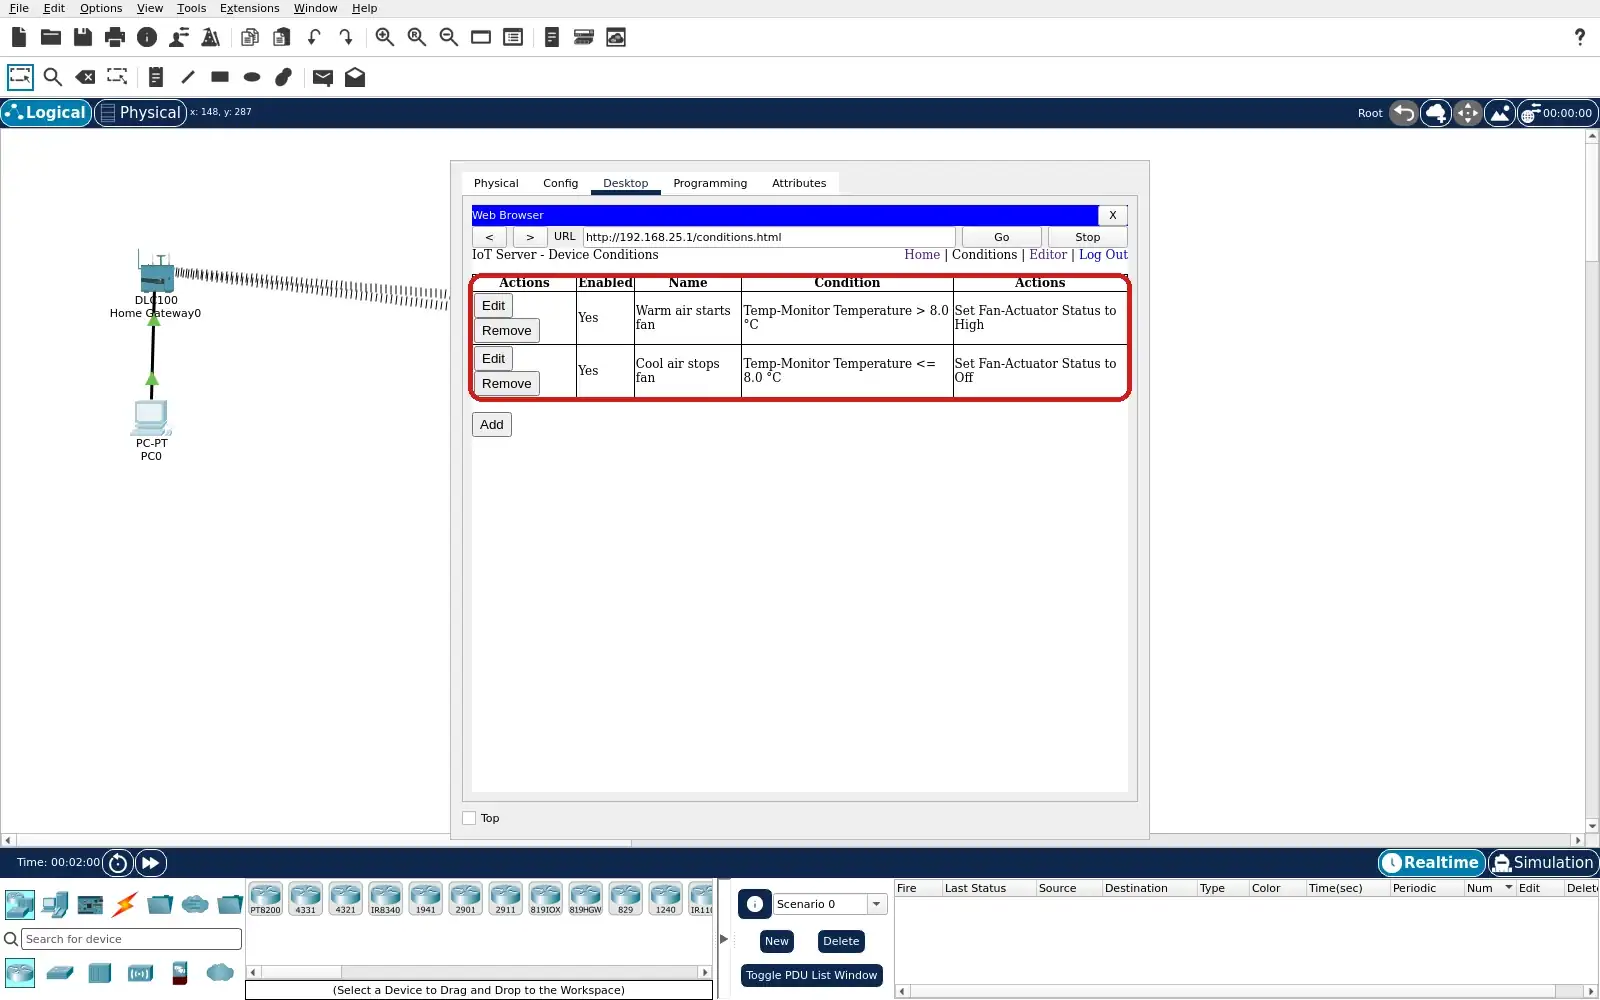Expand the PDU list panel arrow
This screenshot has width=1600, height=1000.
(x=724, y=939)
